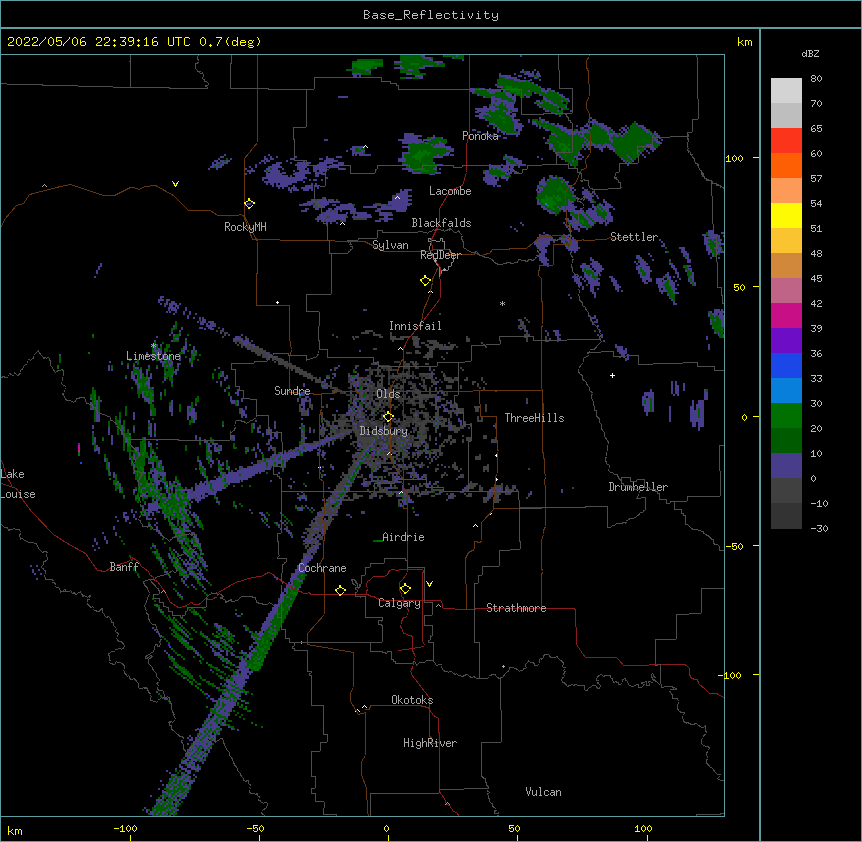Click the Drumheller label
The height and width of the screenshot is (842, 862).
tap(638, 487)
